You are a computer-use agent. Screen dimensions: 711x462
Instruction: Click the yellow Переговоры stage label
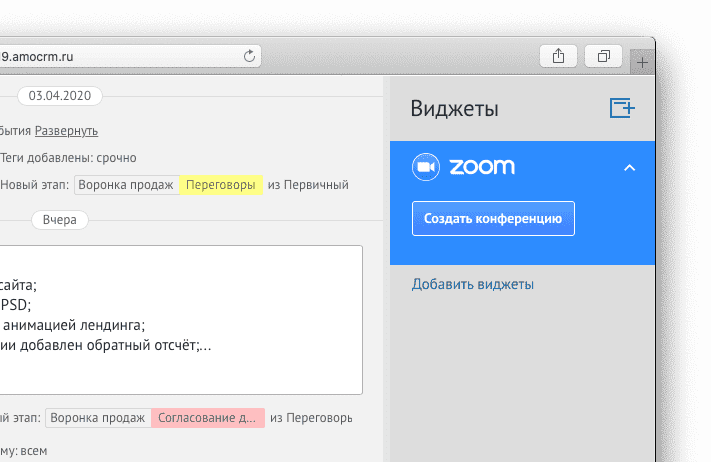[x=221, y=184]
